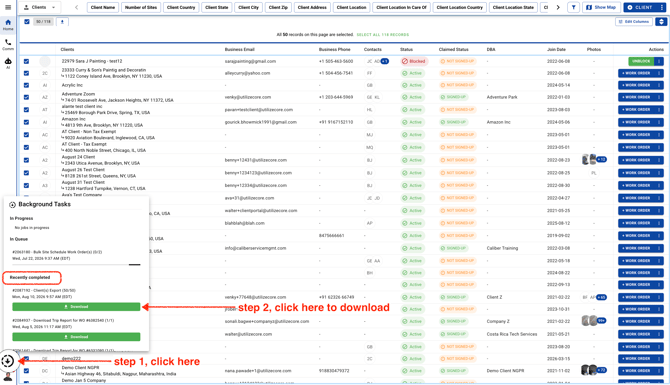
Task: Click the +1 contacts badge on Sara J Painting row
Action: [385, 61]
